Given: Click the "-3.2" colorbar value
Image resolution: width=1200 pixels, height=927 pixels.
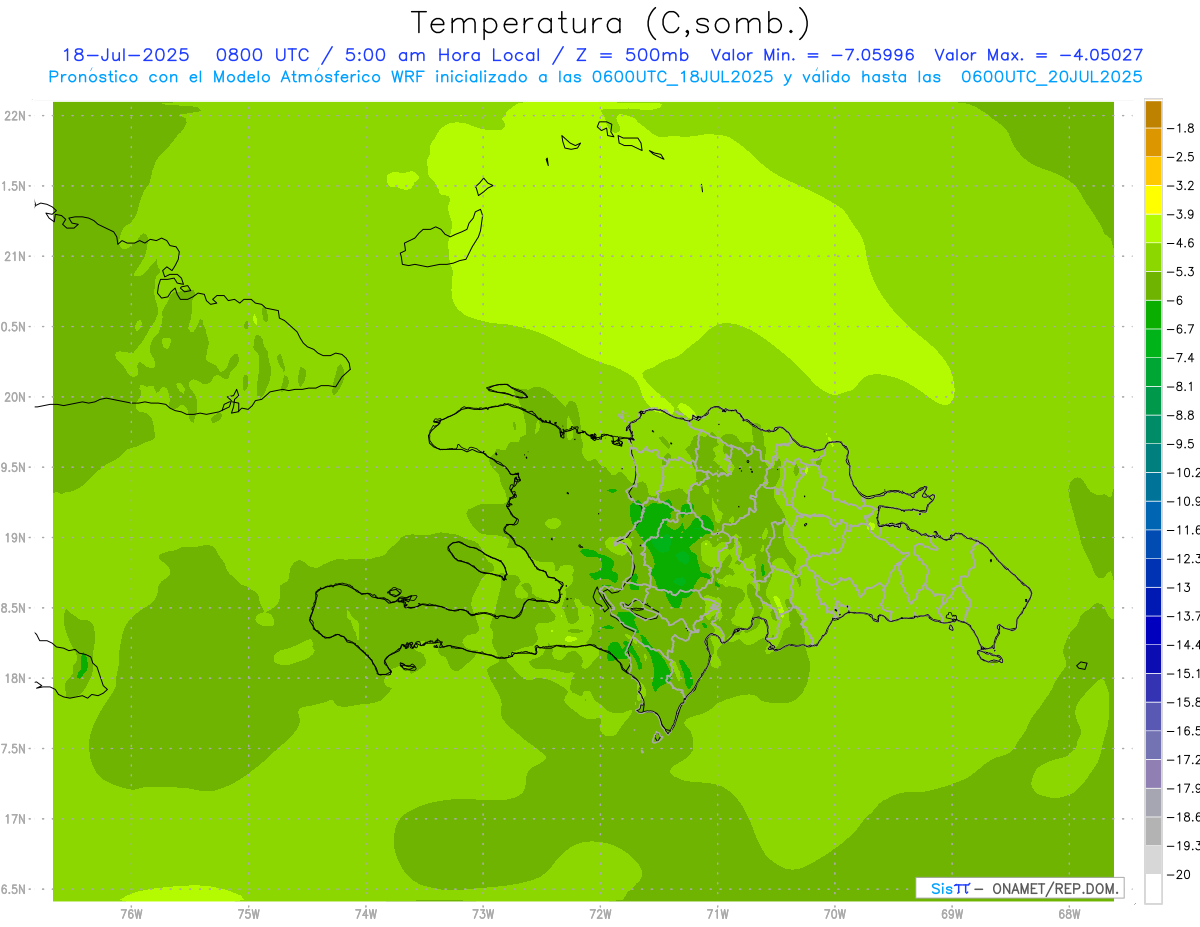Looking at the screenshot, I should coord(1182,186).
